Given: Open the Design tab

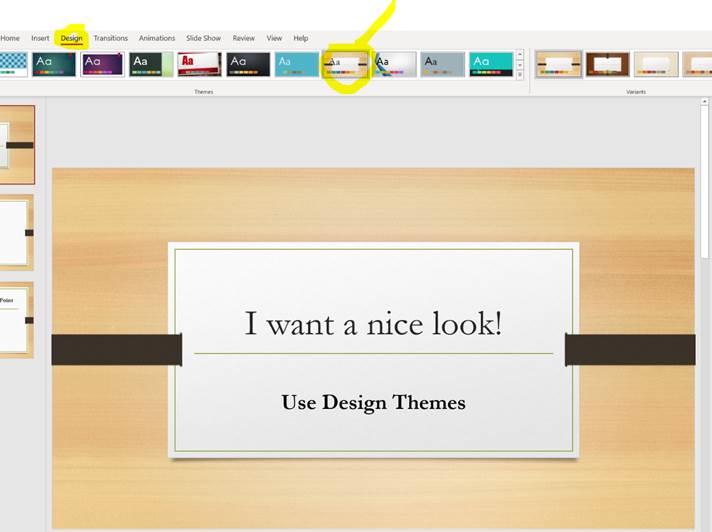Looking at the screenshot, I should pos(71,38).
